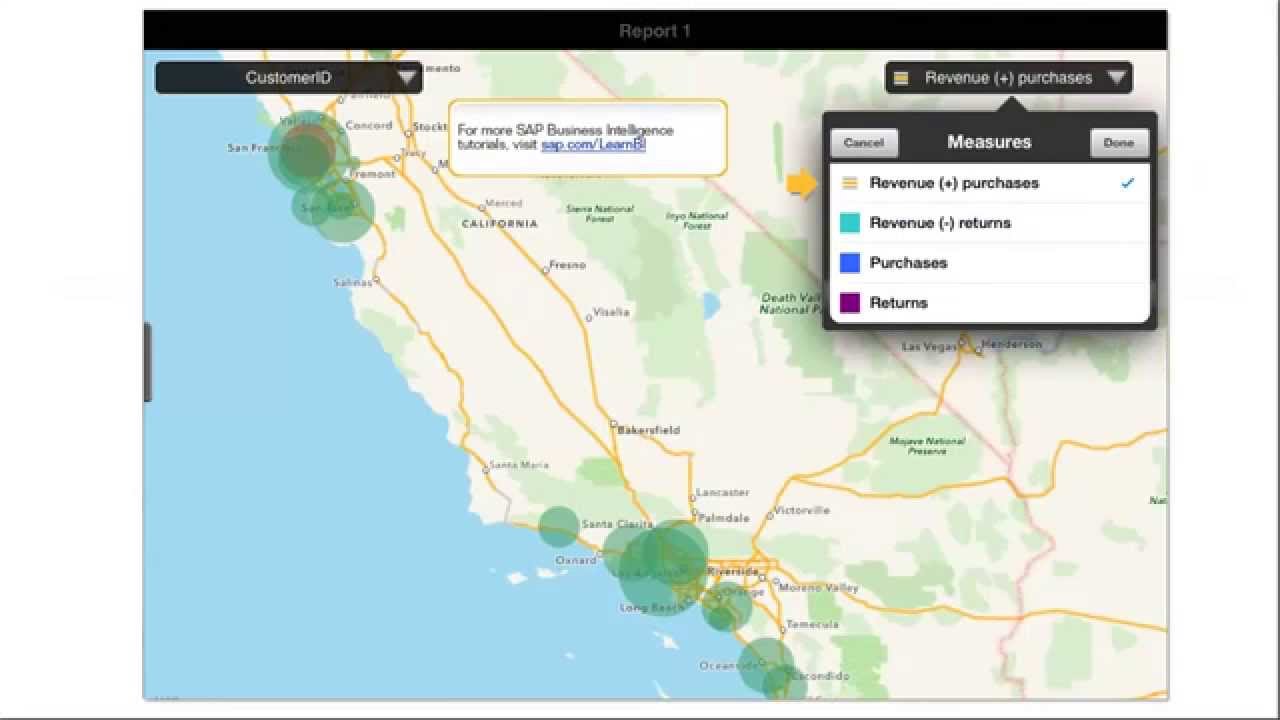Click the Mojave National Preserve label

tap(927, 446)
